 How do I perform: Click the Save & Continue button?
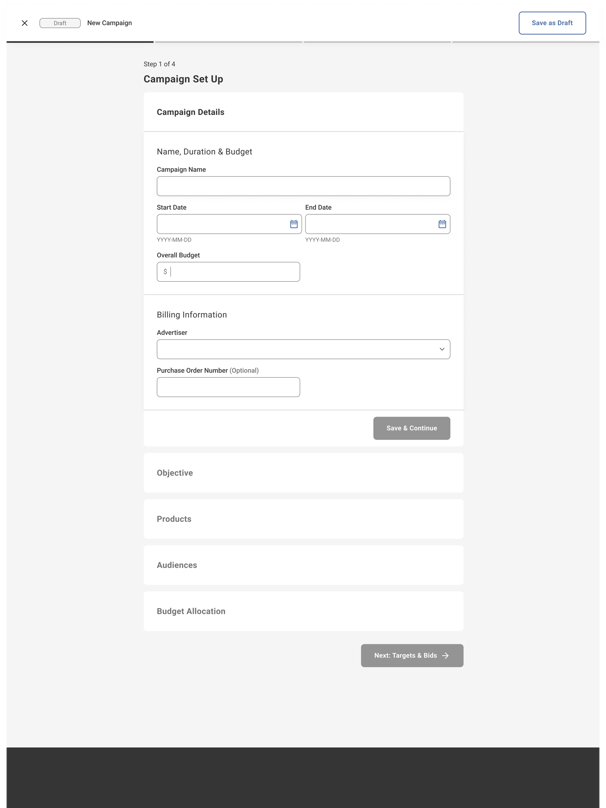coord(412,428)
